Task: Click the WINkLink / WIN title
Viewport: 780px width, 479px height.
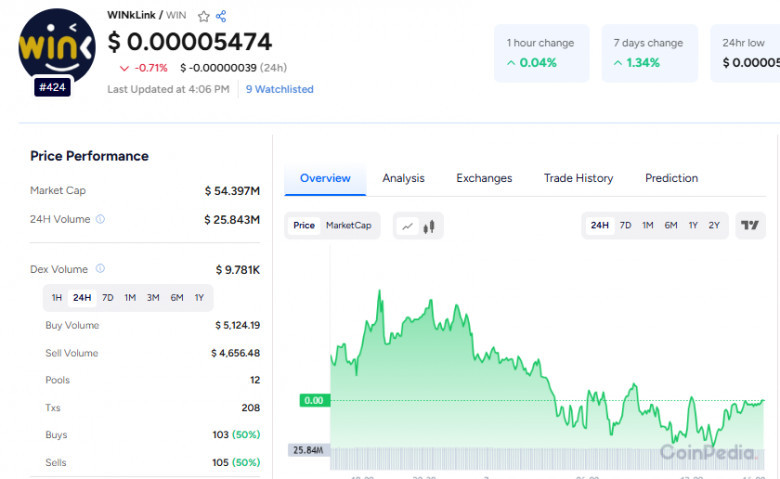Action: point(147,15)
